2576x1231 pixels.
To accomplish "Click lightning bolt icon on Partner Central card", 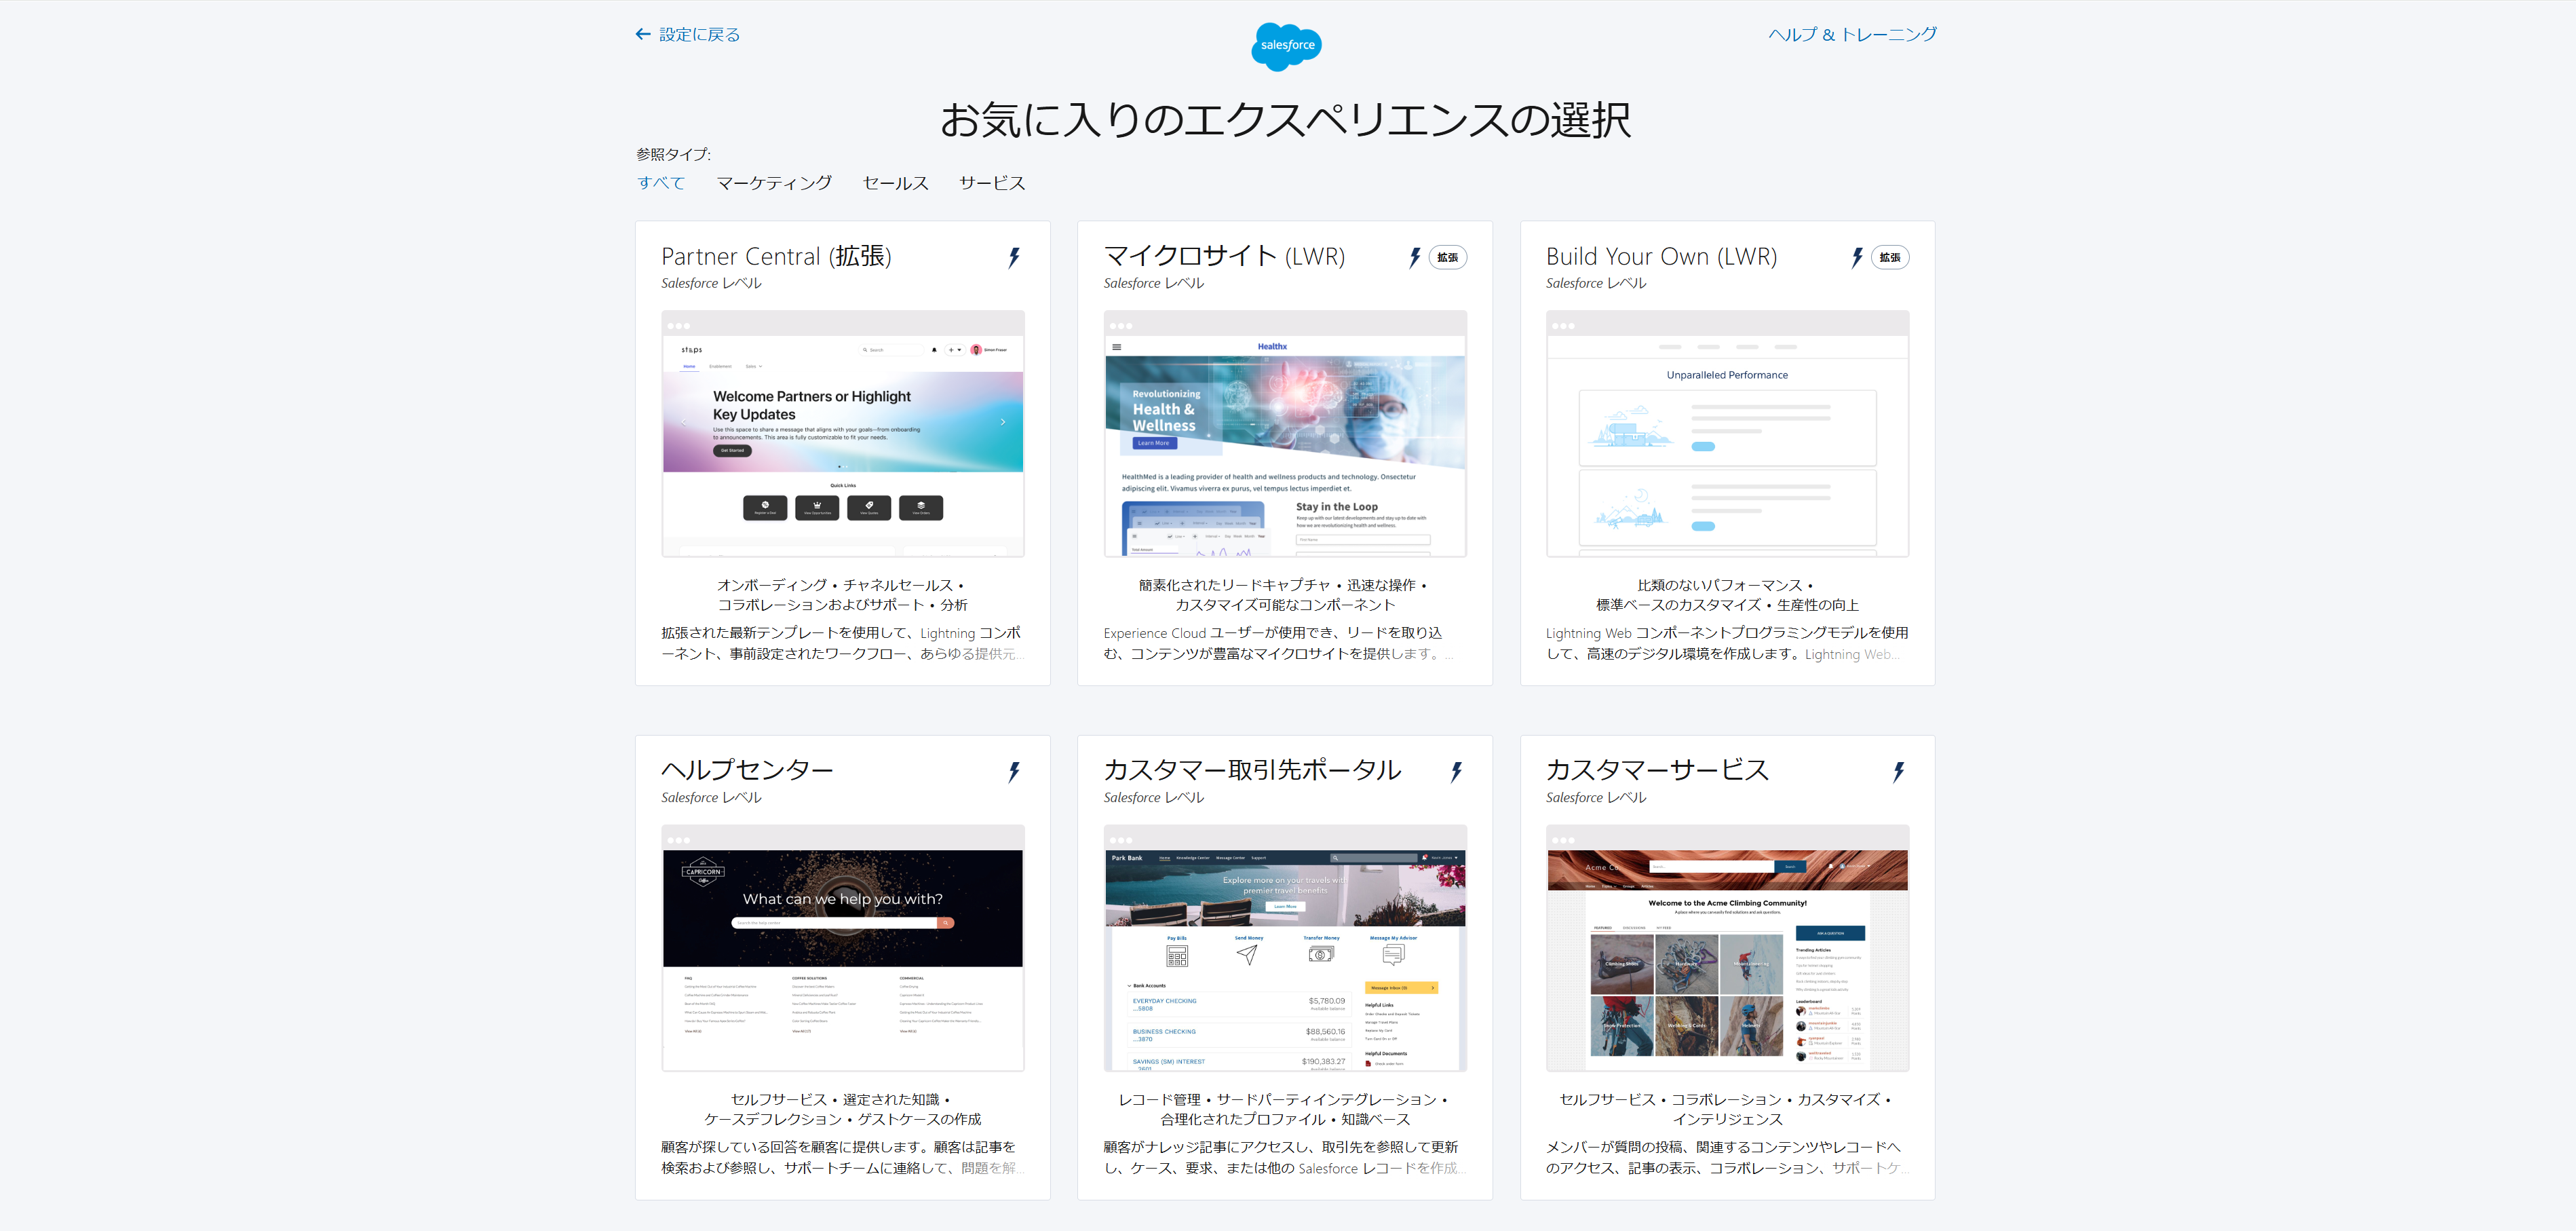I will 1014,257.
